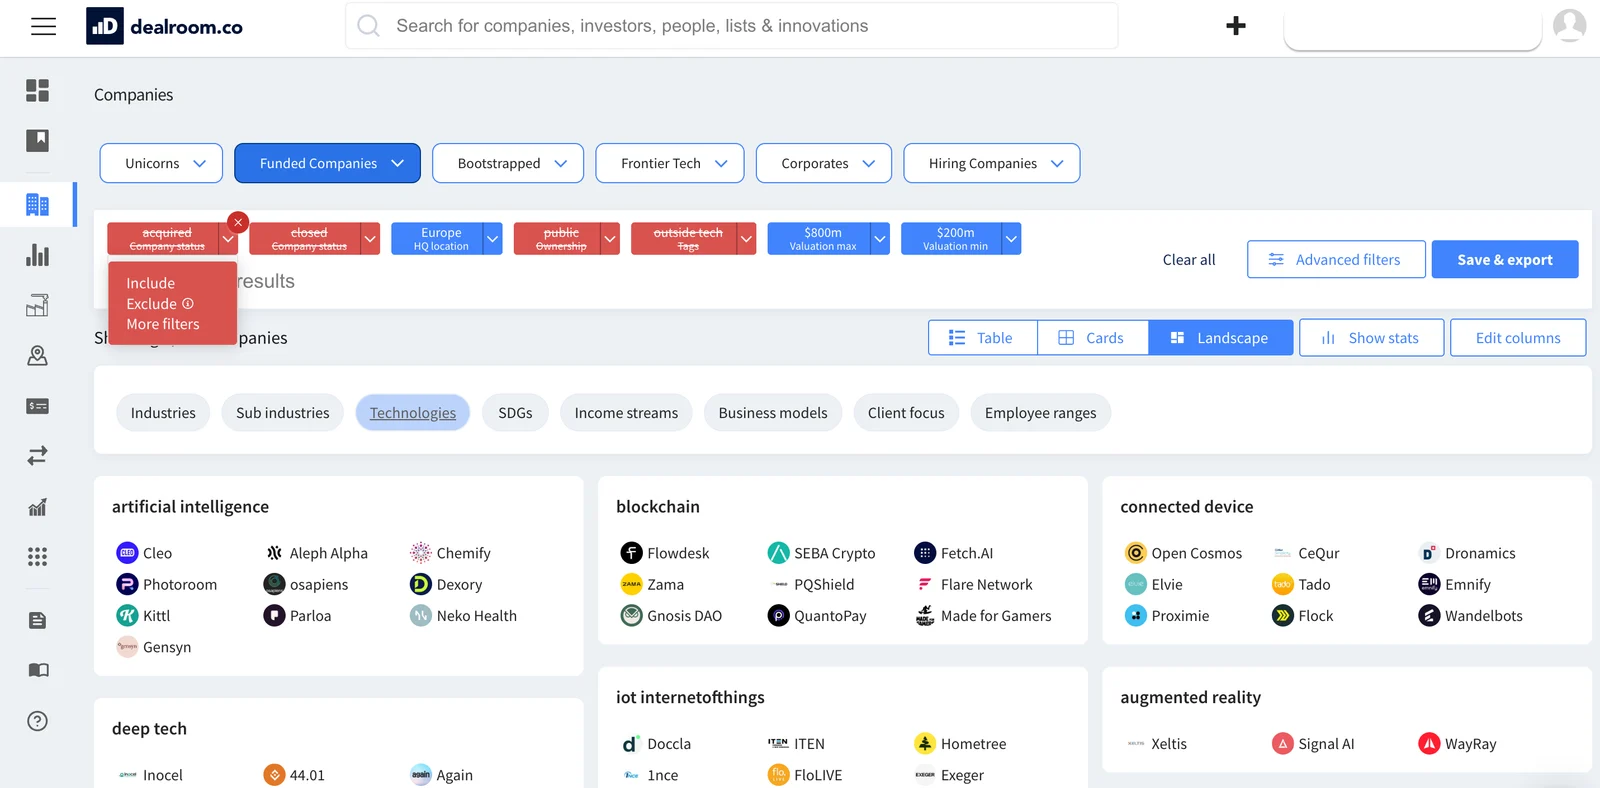Open the bookmarks icon in sidebar

(x=37, y=140)
